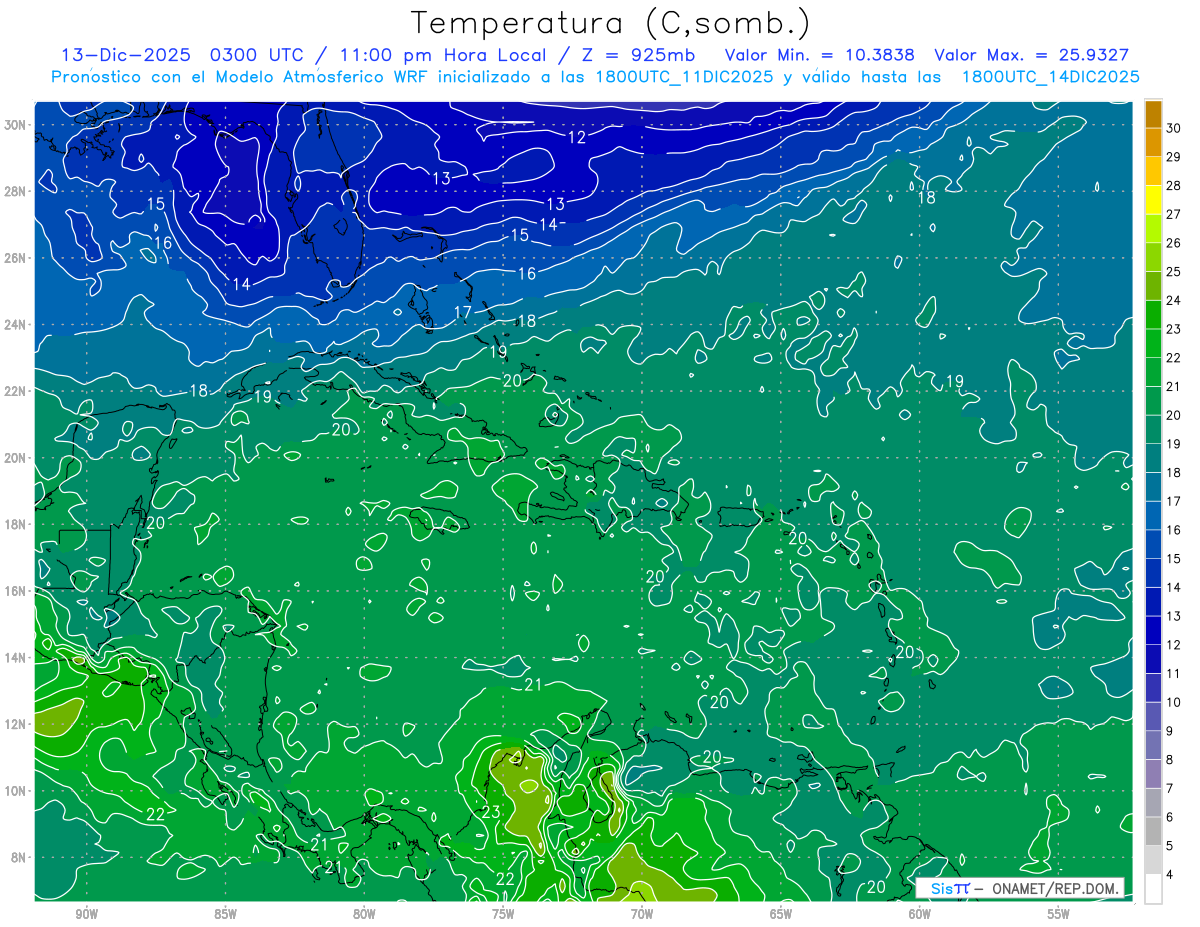Click the '23' isotherm contour label on map
The height and width of the screenshot is (927, 1200).
tap(490, 812)
